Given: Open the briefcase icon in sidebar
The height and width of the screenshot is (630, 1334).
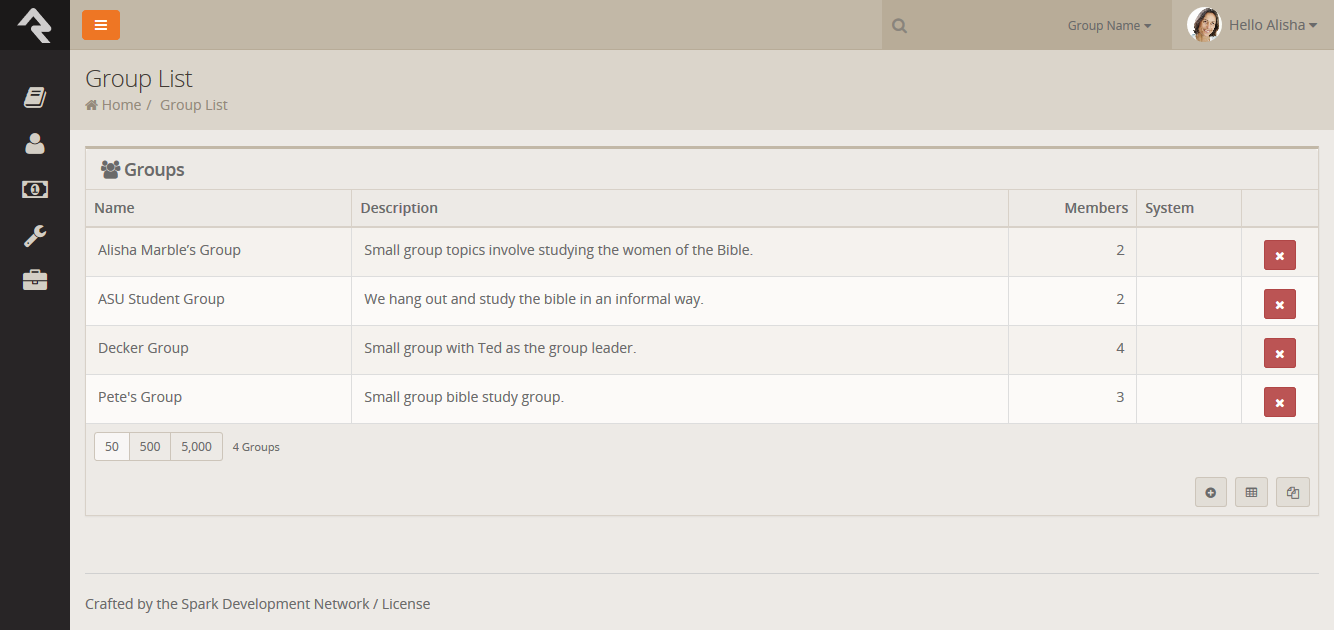Looking at the screenshot, I should coord(35,280).
